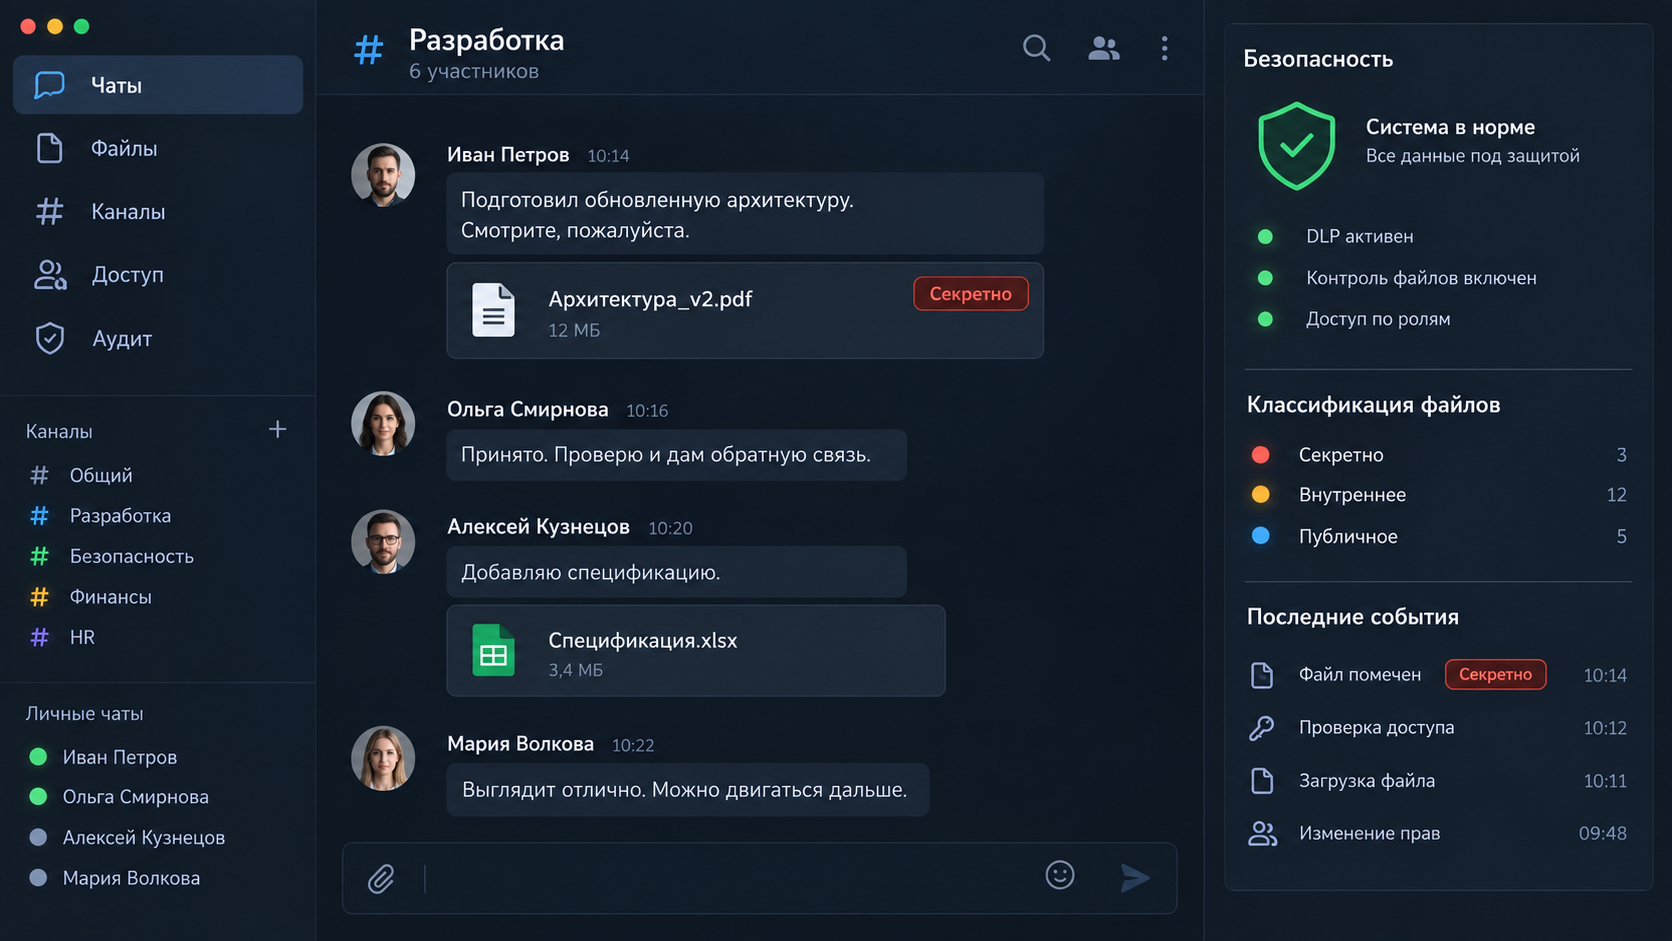Click the Спецификация.xlsx spreadsheet icon

pyautogui.click(x=493, y=650)
